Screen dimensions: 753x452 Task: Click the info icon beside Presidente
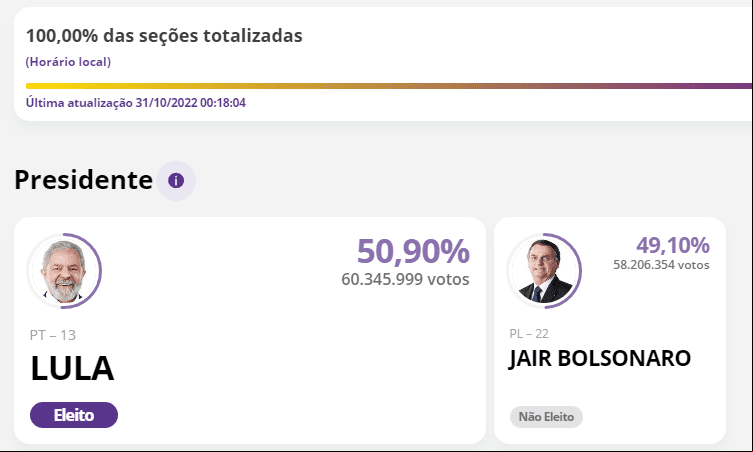[176, 181]
